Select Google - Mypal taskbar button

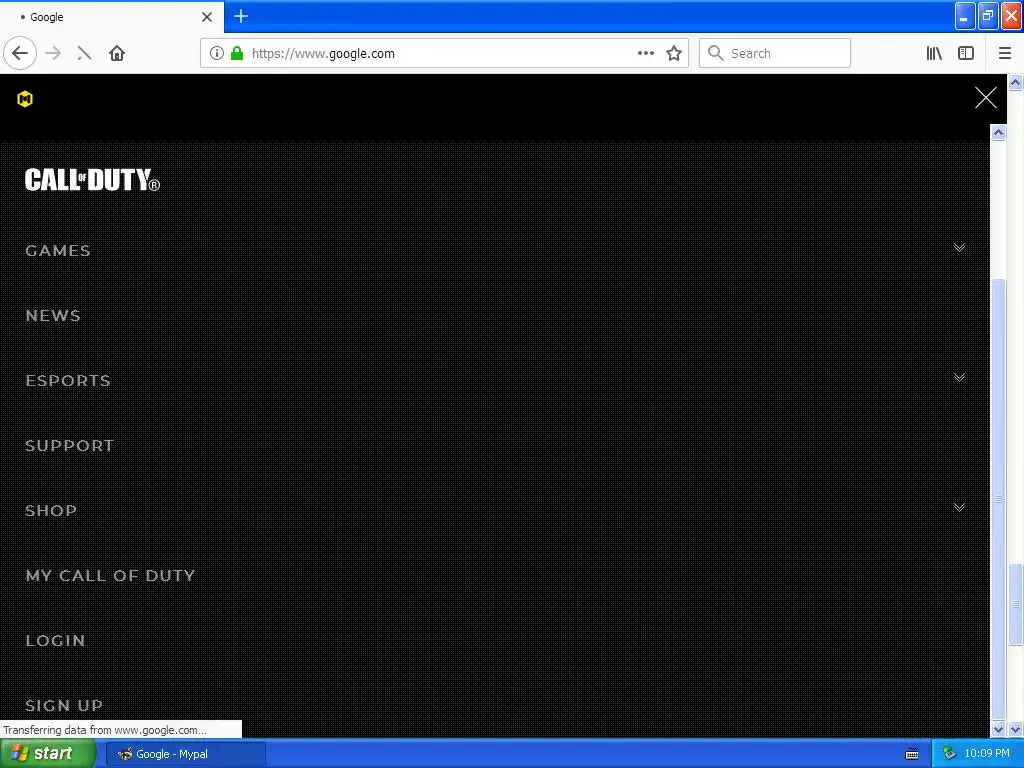click(185, 754)
